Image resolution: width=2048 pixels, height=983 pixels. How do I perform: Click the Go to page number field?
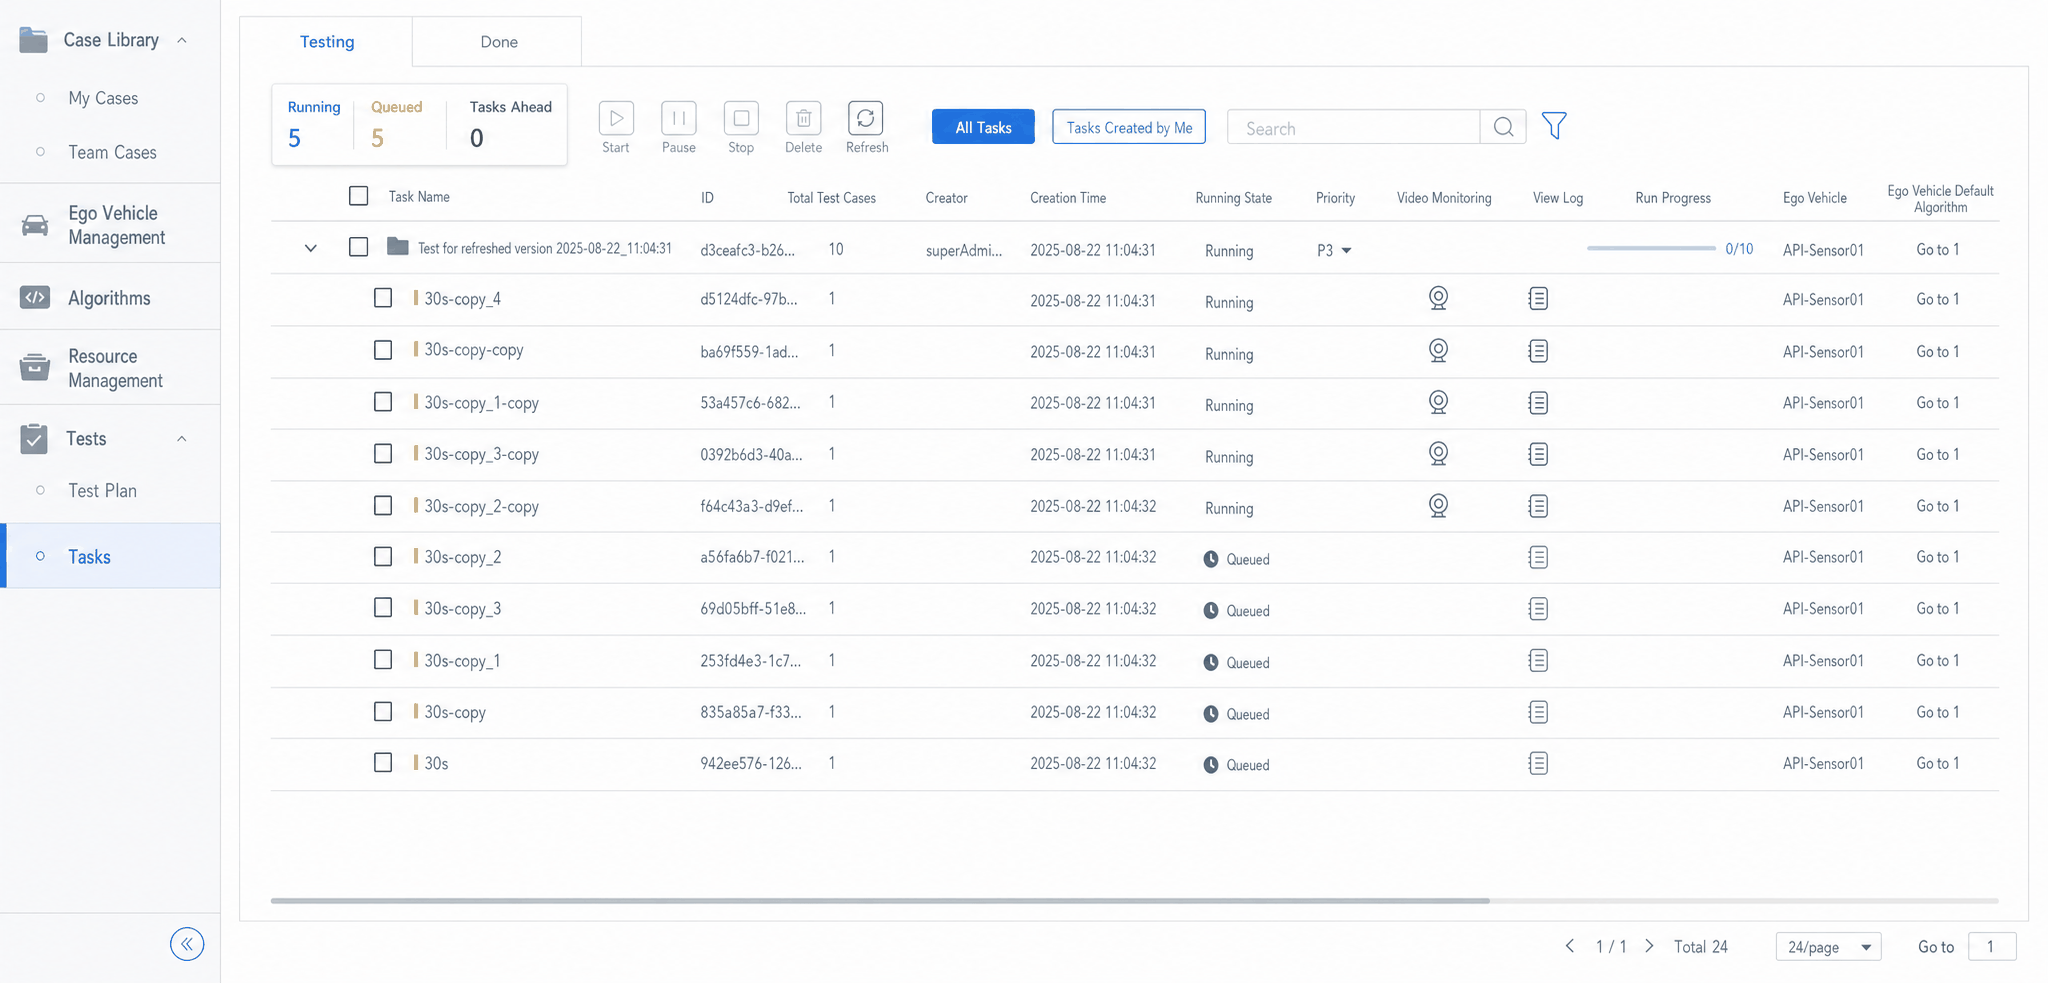(1992, 947)
